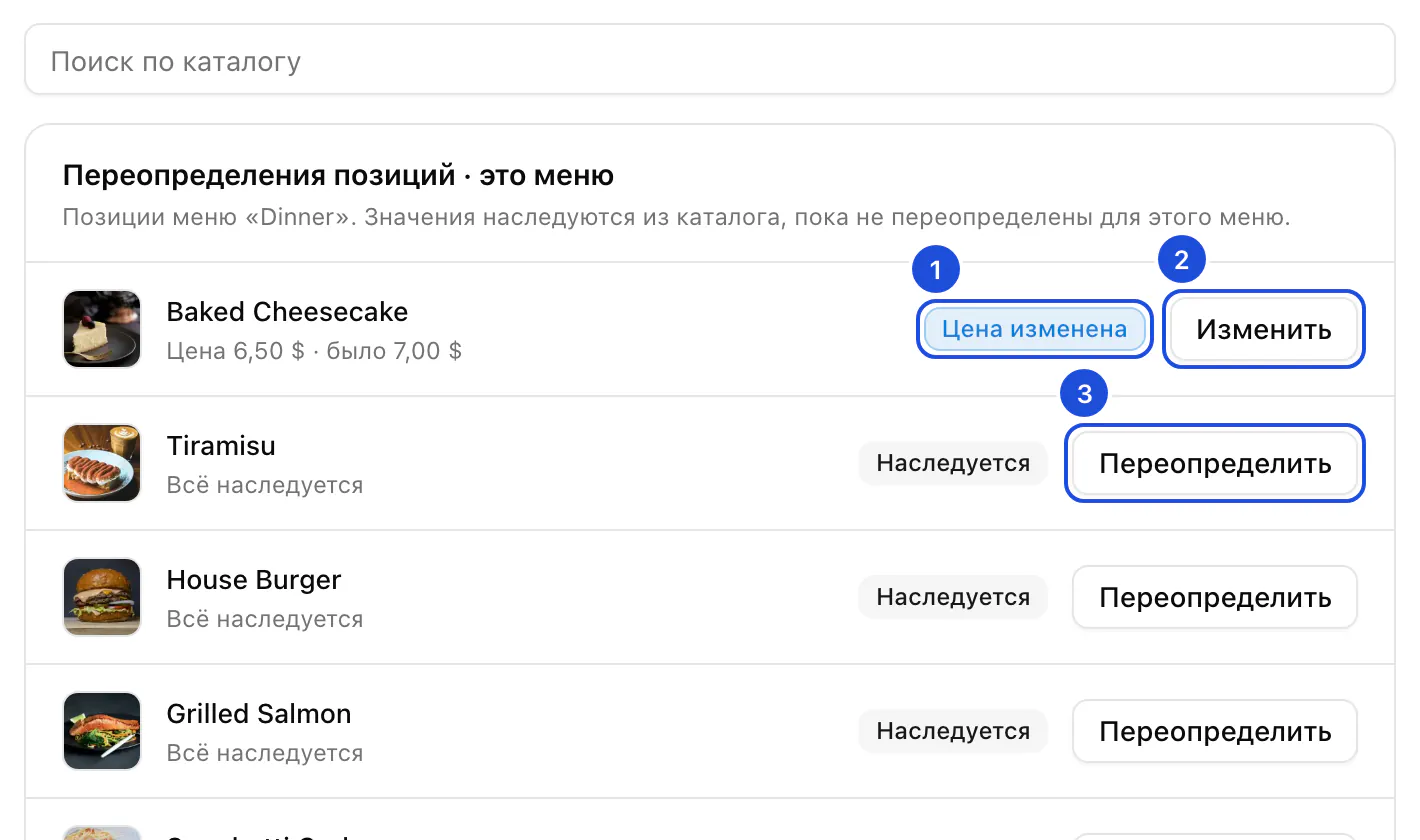Image resolution: width=1420 pixels, height=840 pixels.
Task: Select the House Burger thumbnail
Action: pyautogui.click(x=102, y=597)
